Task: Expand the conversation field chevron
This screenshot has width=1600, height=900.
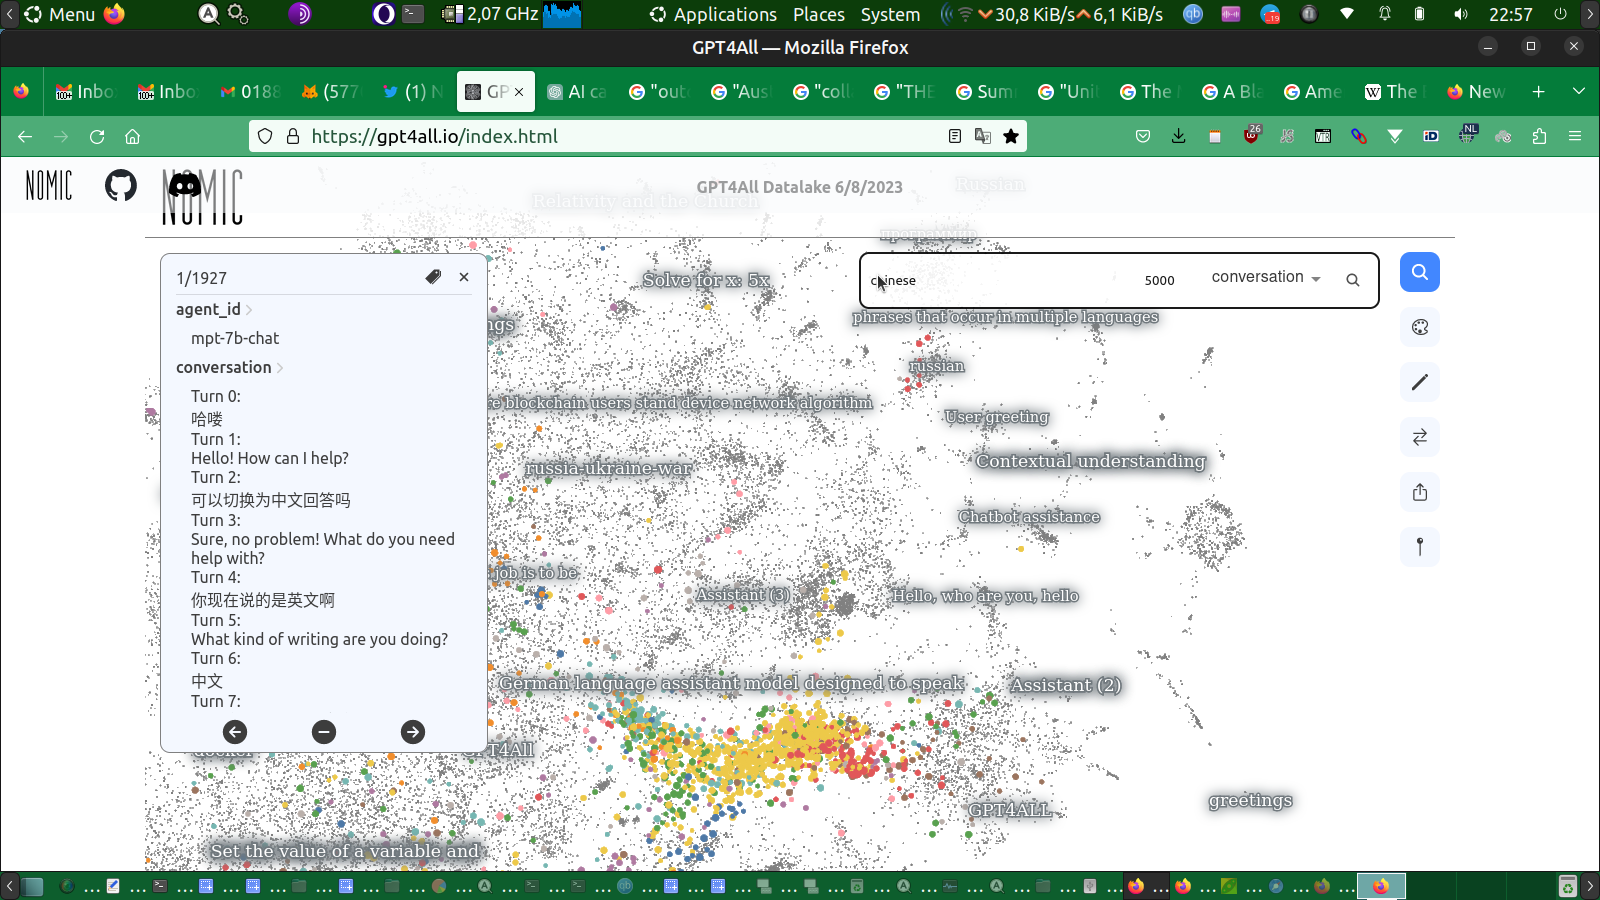Action: pyautogui.click(x=280, y=368)
